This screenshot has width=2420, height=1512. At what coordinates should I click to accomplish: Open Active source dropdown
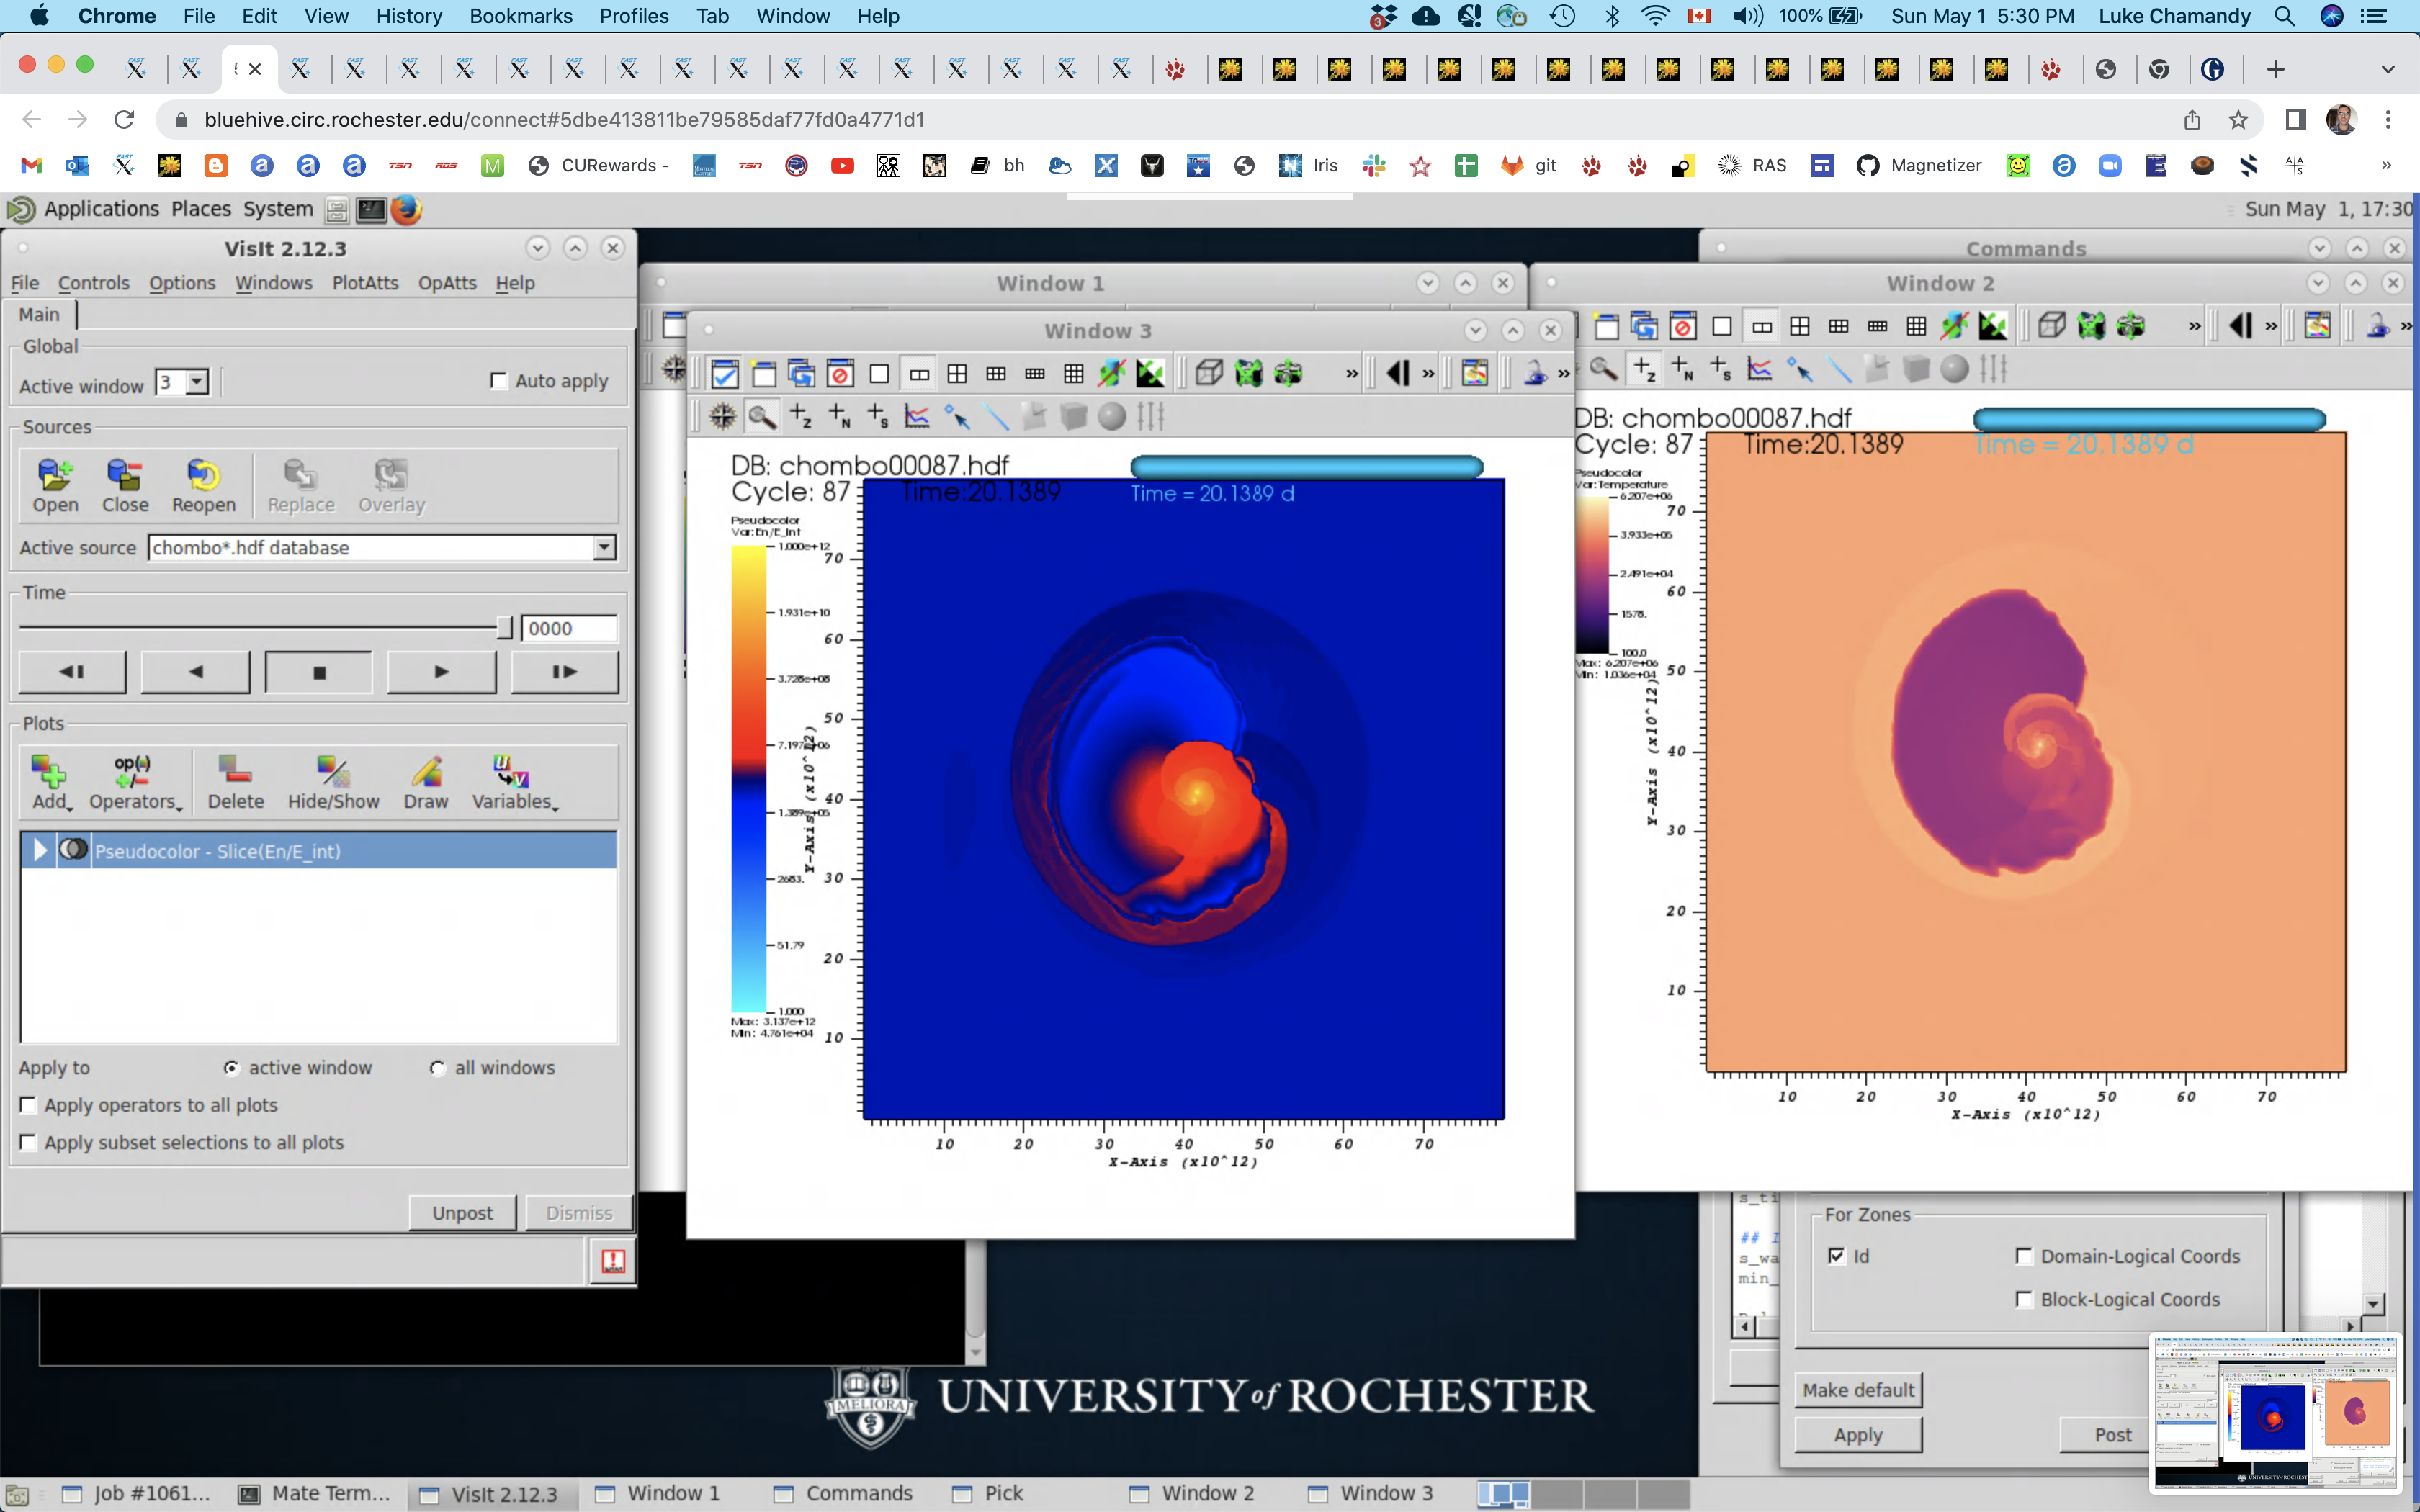604,547
